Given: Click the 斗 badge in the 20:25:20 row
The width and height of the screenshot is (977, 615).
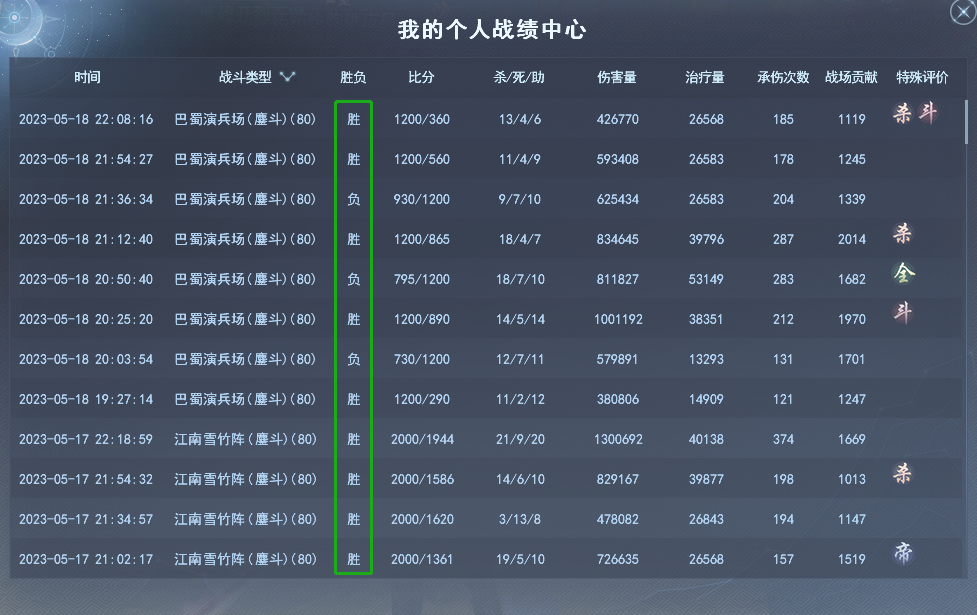Looking at the screenshot, I should tap(903, 312).
